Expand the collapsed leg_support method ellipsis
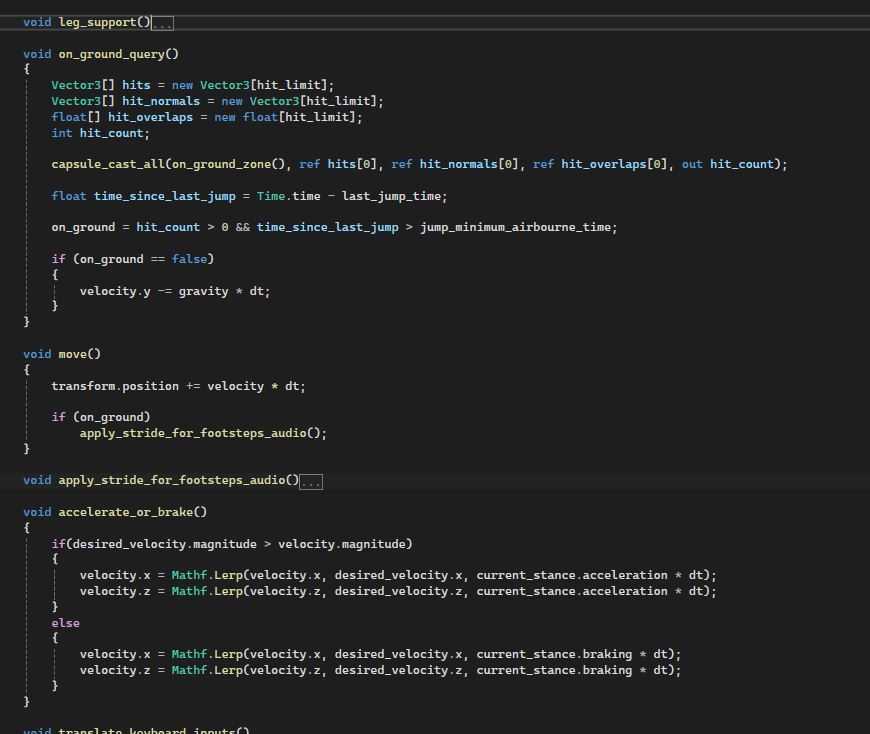The width and height of the screenshot is (870, 734). point(162,23)
